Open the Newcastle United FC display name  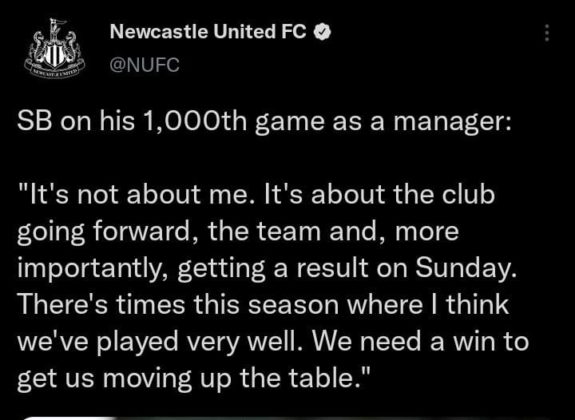(208, 32)
